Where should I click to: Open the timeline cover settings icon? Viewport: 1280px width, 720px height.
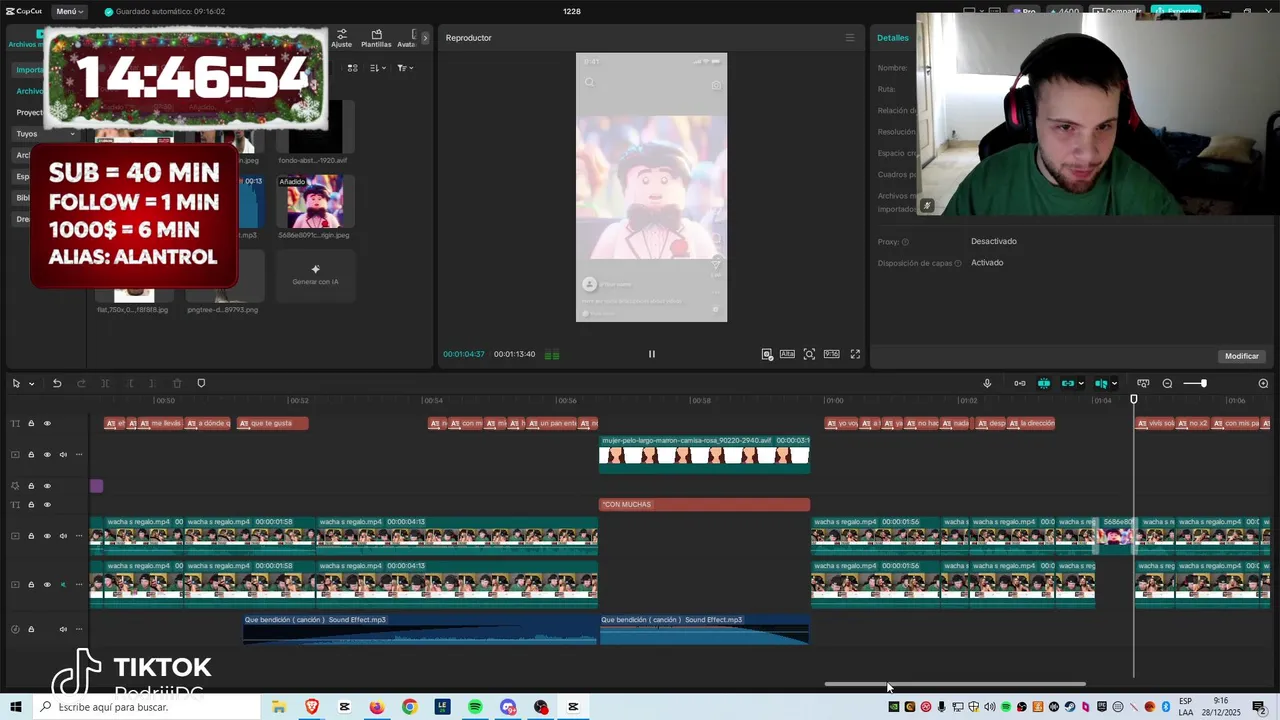tap(1143, 383)
